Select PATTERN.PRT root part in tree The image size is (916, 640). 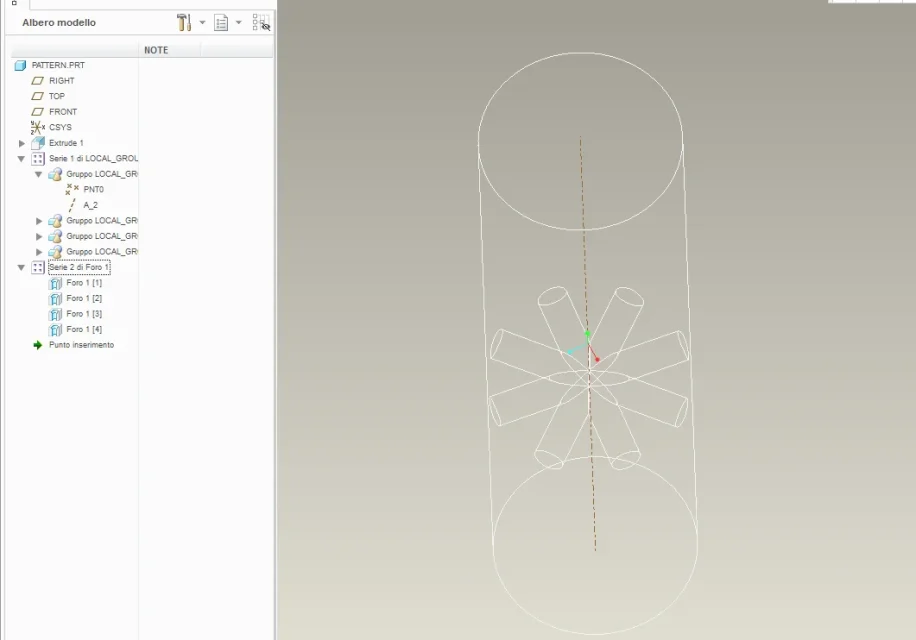pyautogui.click(x=58, y=65)
